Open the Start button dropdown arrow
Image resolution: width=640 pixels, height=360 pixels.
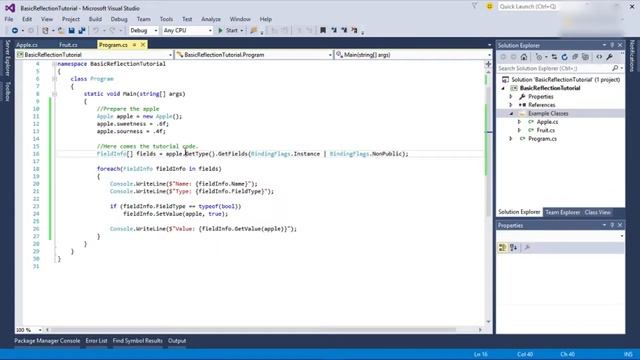242,31
